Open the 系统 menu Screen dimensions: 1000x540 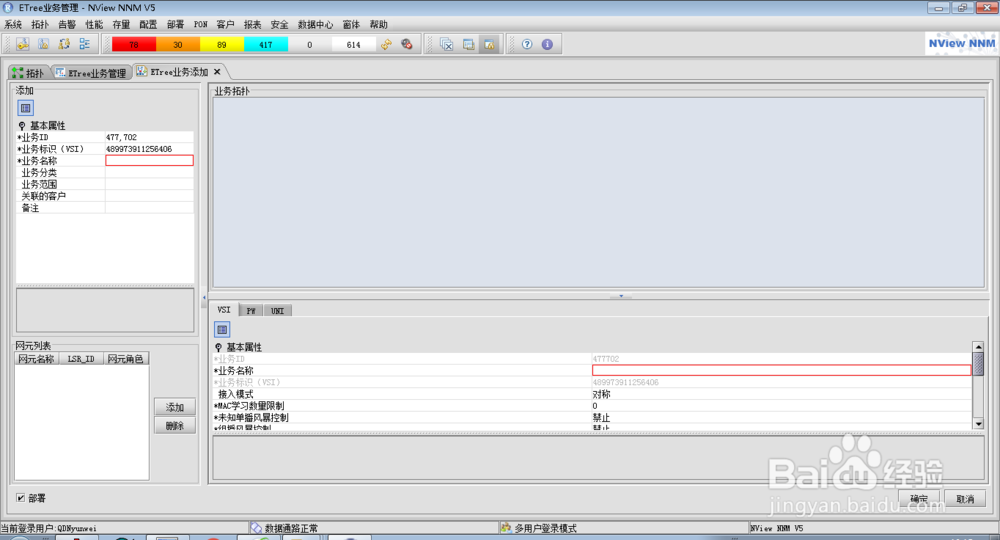pos(13,24)
